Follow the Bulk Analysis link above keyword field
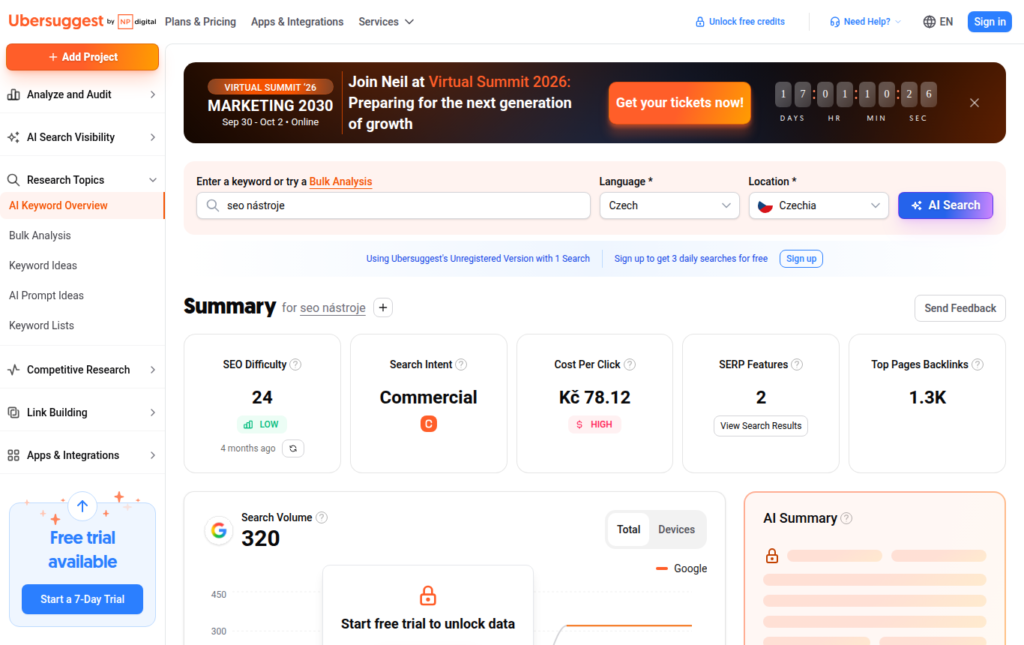 pos(340,181)
